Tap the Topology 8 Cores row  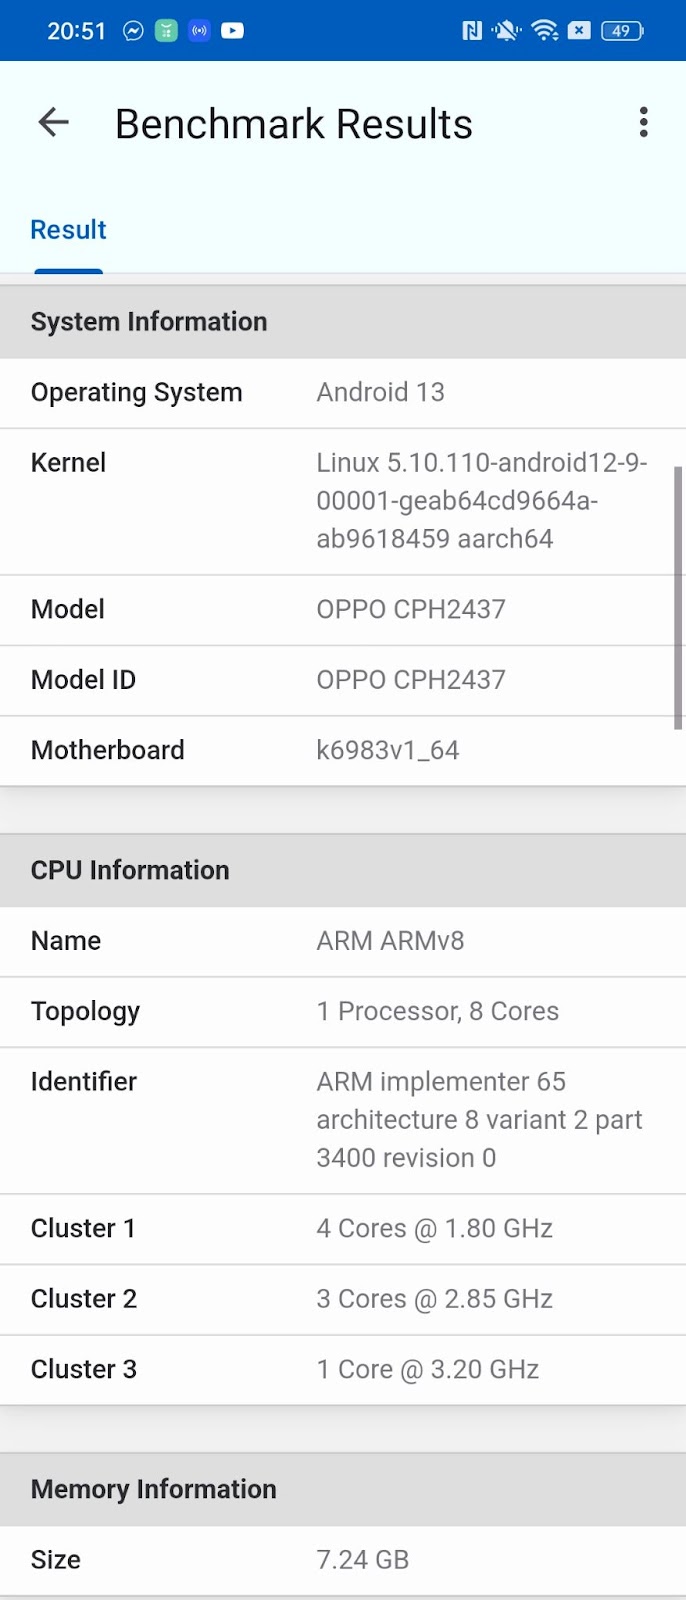343,1012
